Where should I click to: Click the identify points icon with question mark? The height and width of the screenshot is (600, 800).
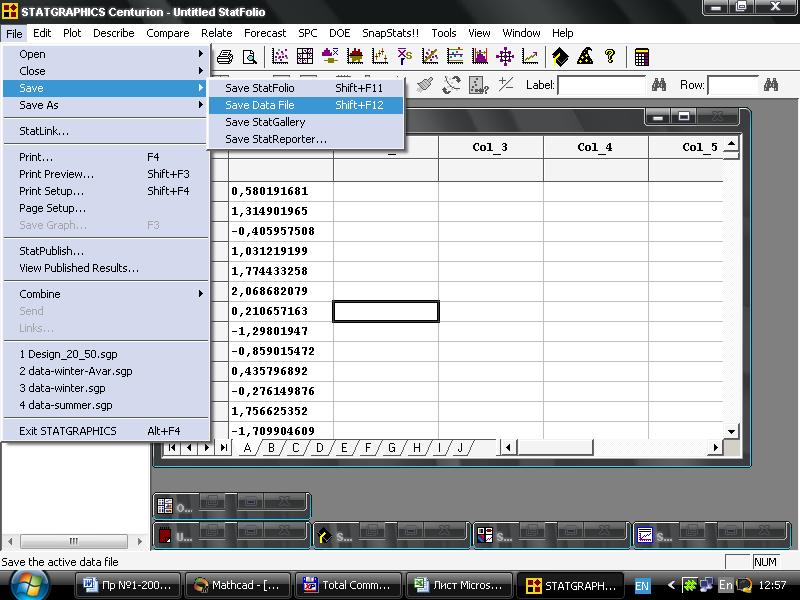point(479,85)
